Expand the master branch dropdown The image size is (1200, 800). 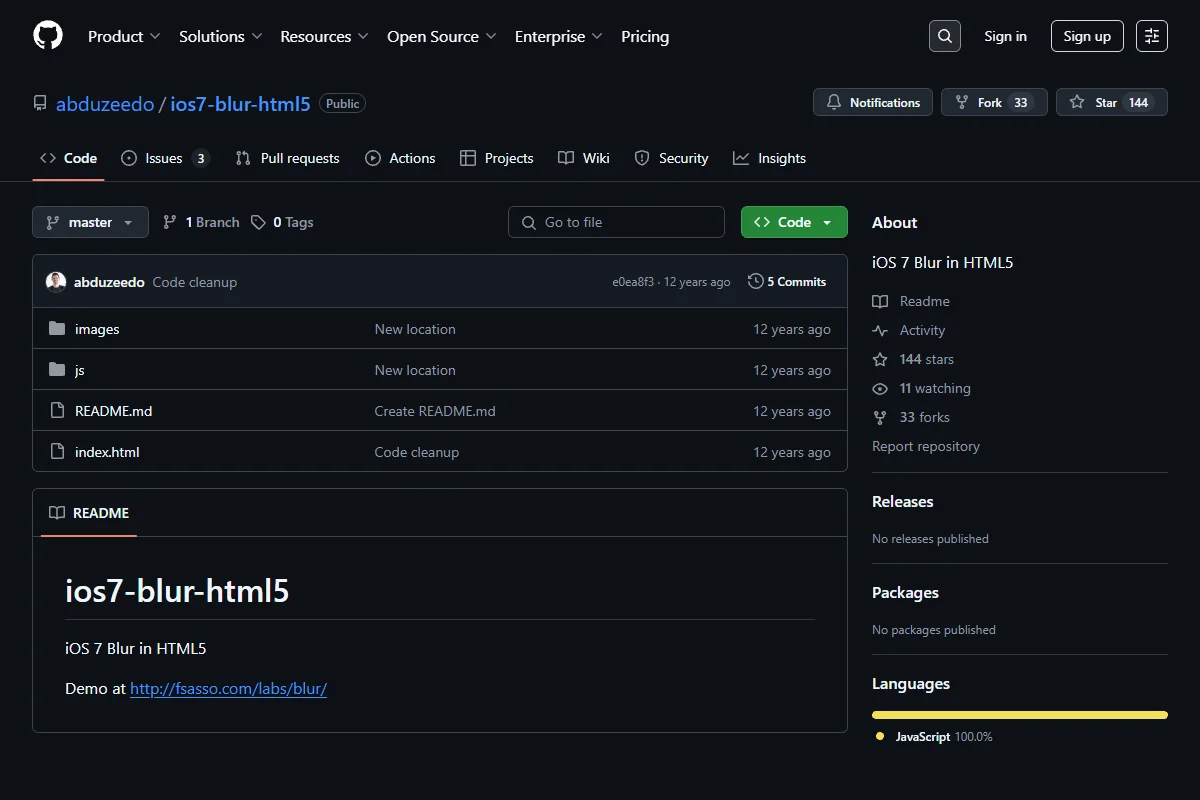(90, 222)
